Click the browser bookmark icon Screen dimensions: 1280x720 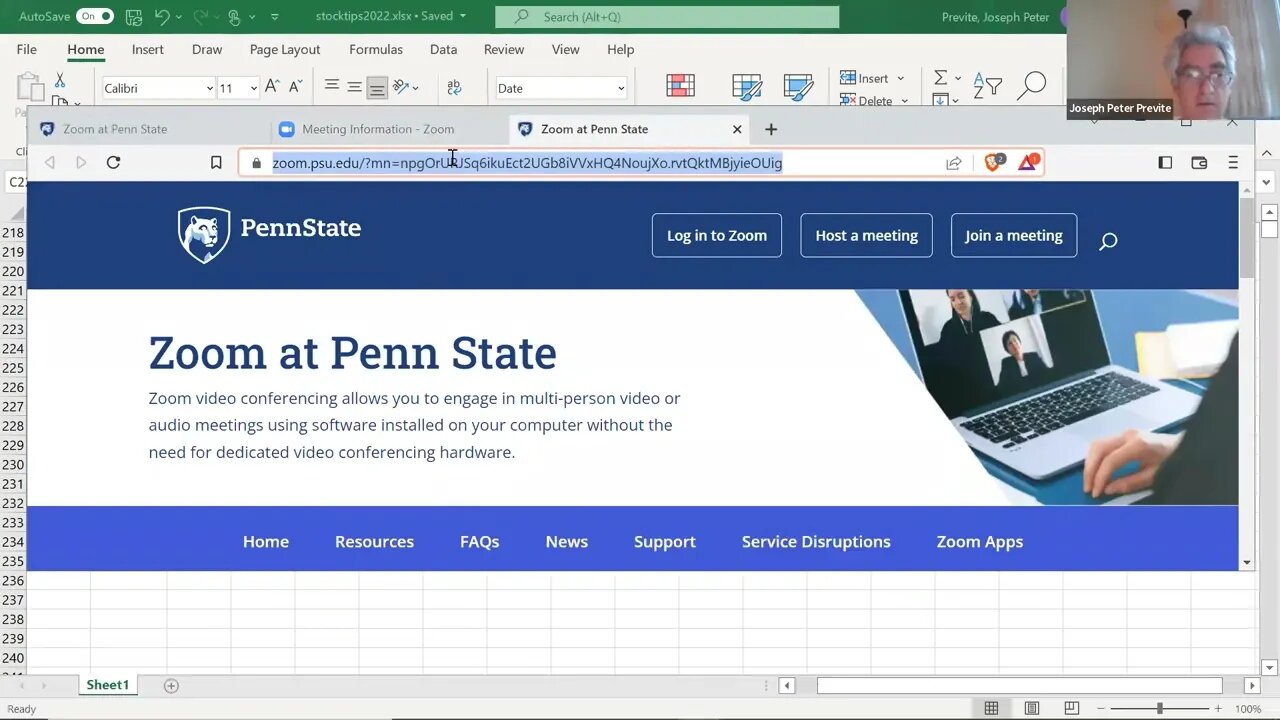tap(216, 162)
